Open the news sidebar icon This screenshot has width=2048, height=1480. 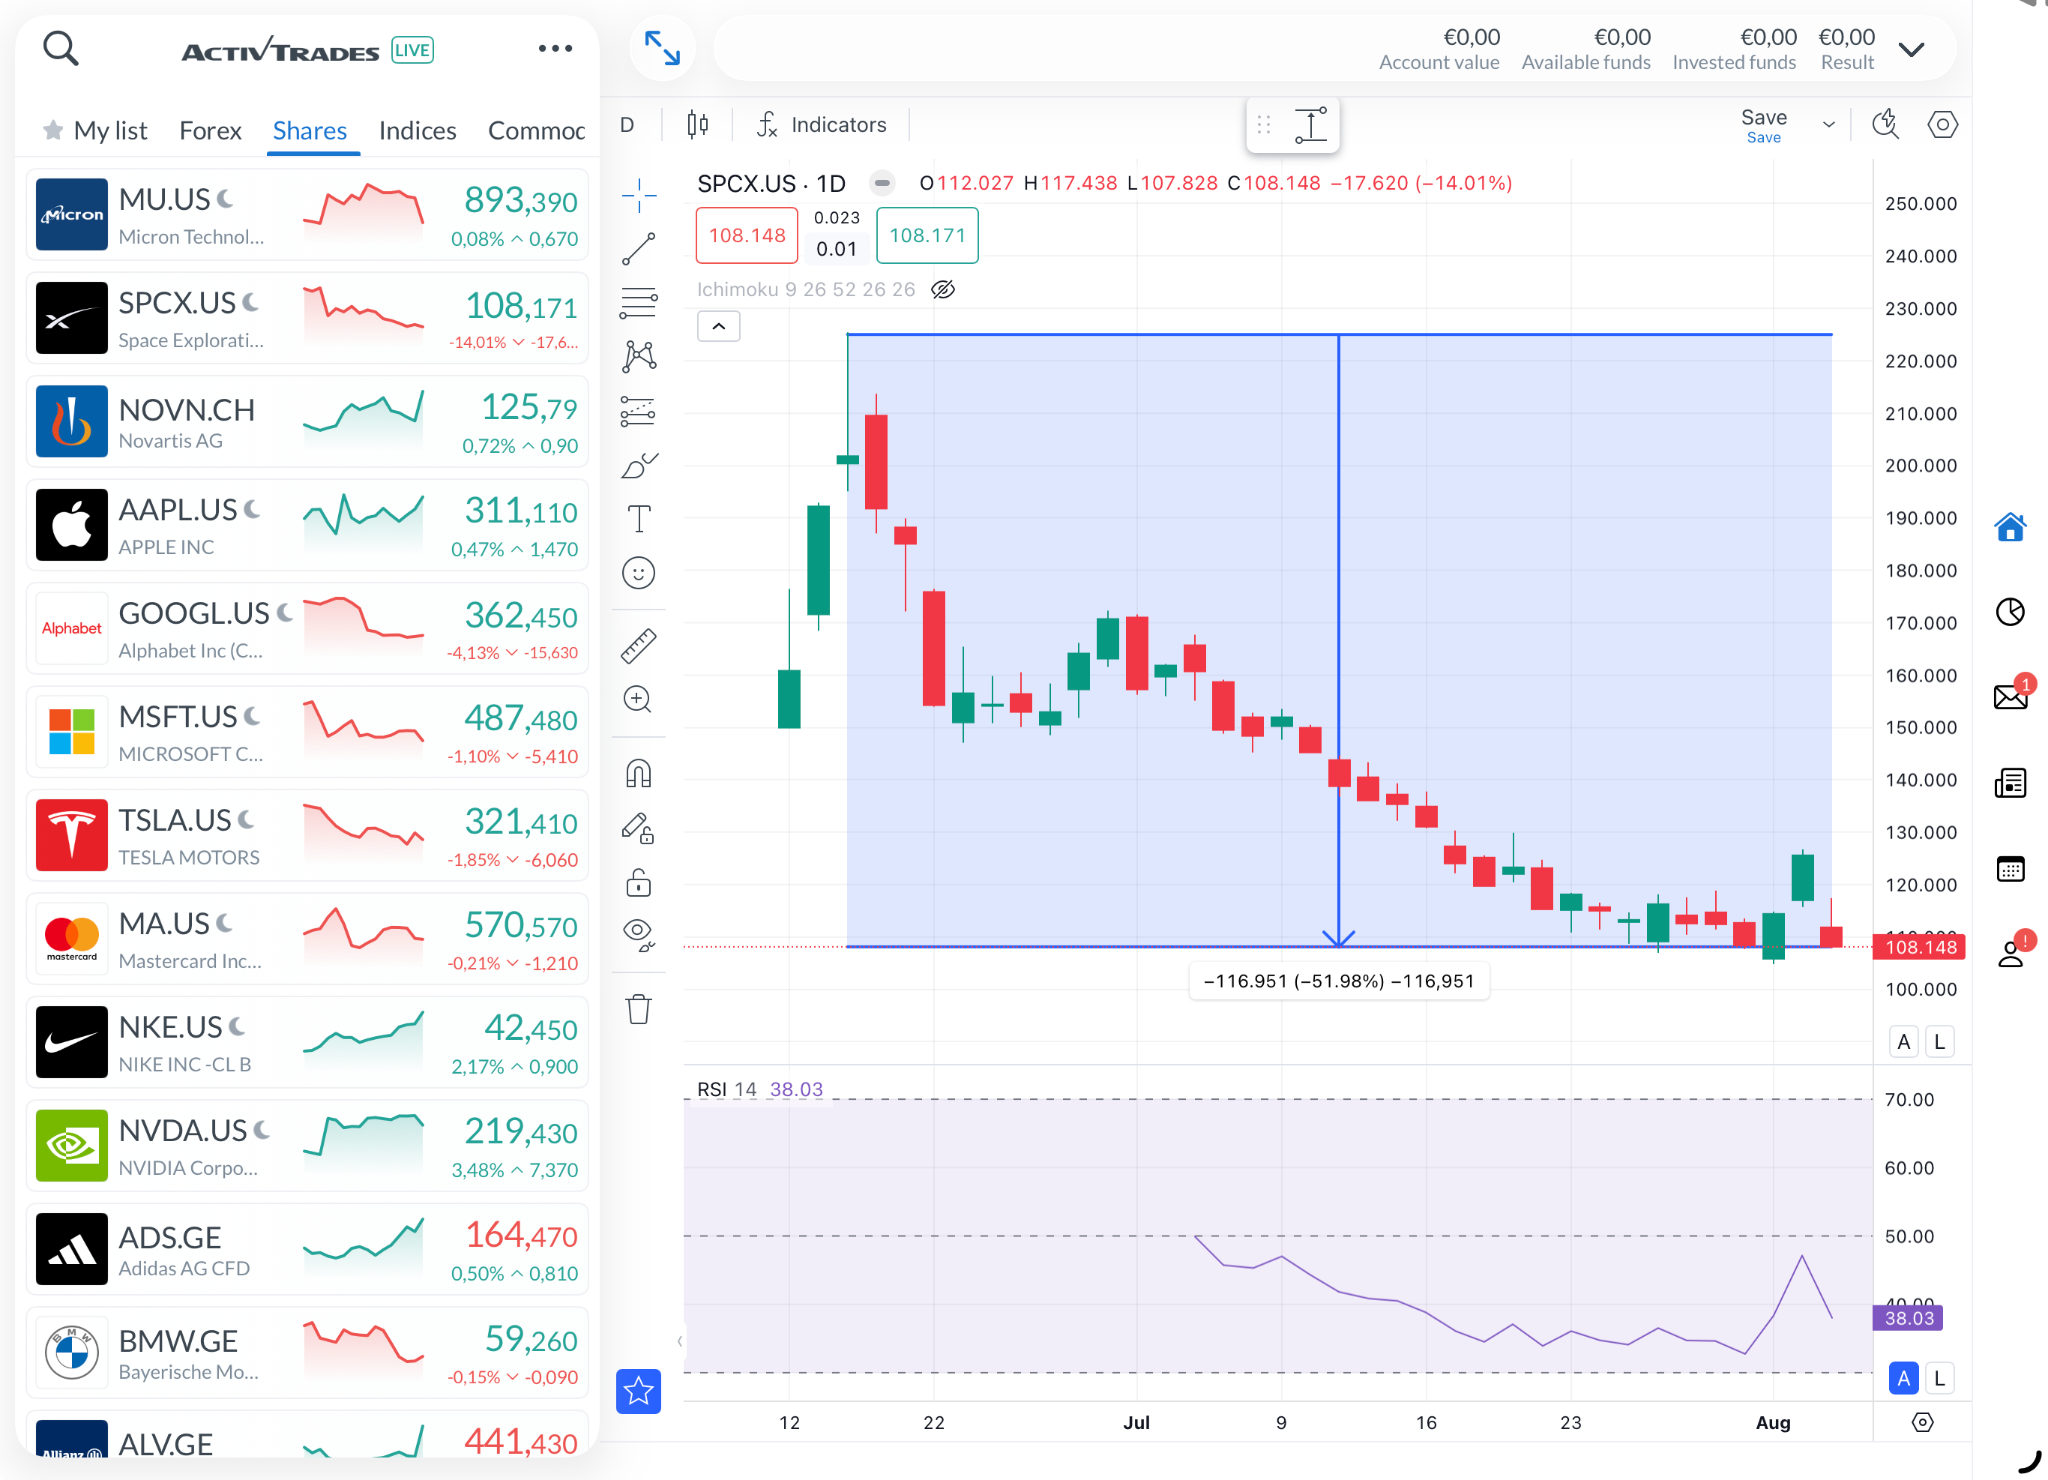pos(2010,783)
